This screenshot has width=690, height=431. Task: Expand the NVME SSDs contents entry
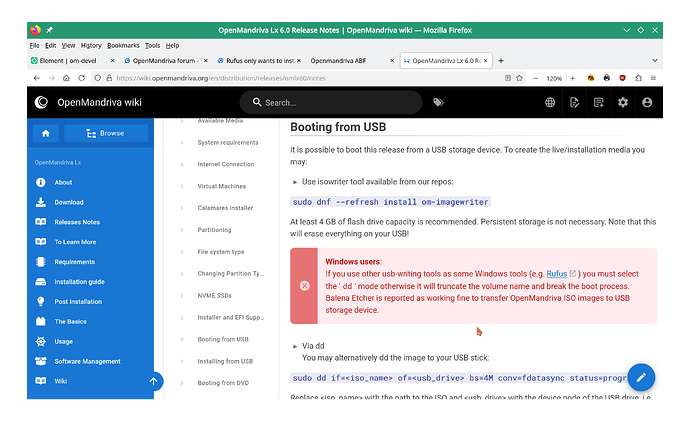(x=182, y=295)
